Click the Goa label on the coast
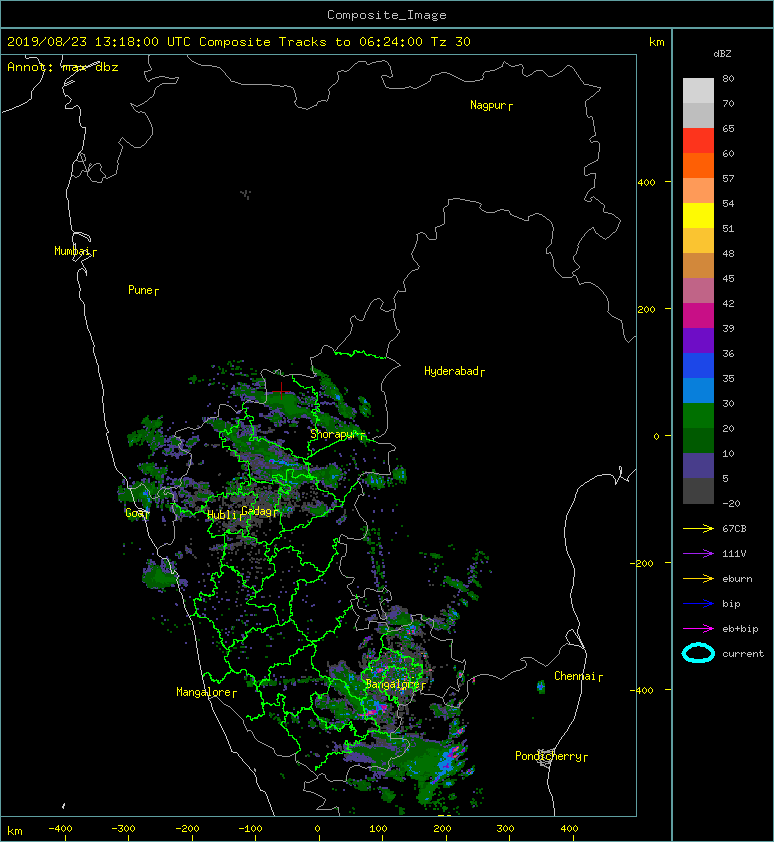This screenshot has height=842, width=774. 134,513
